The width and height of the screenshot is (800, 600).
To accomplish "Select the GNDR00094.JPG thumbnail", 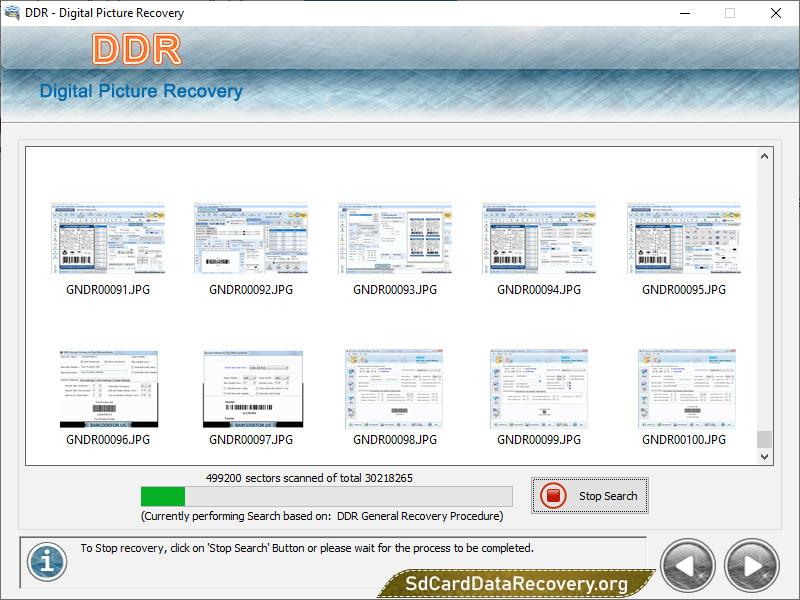I will 539,238.
